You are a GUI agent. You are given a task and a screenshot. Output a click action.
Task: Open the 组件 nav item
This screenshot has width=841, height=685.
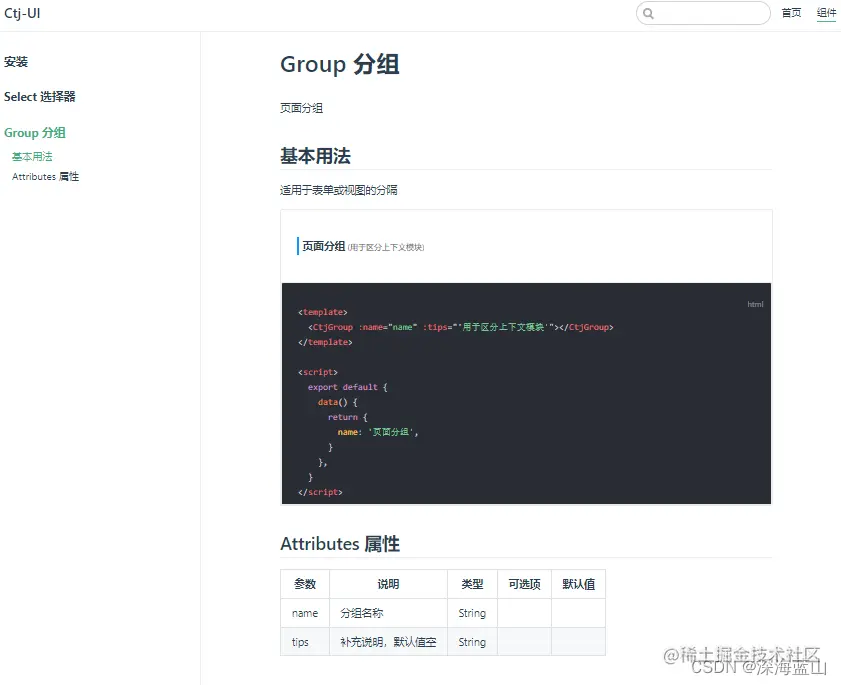pos(826,13)
